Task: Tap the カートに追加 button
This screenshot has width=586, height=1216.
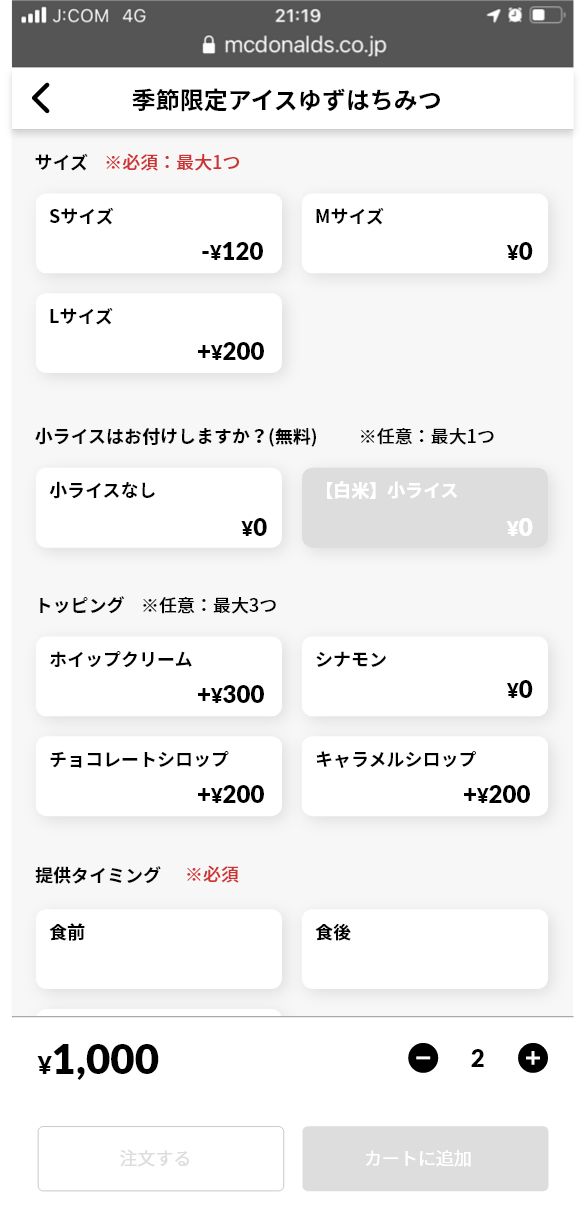Action: [x=424, y=1158]
